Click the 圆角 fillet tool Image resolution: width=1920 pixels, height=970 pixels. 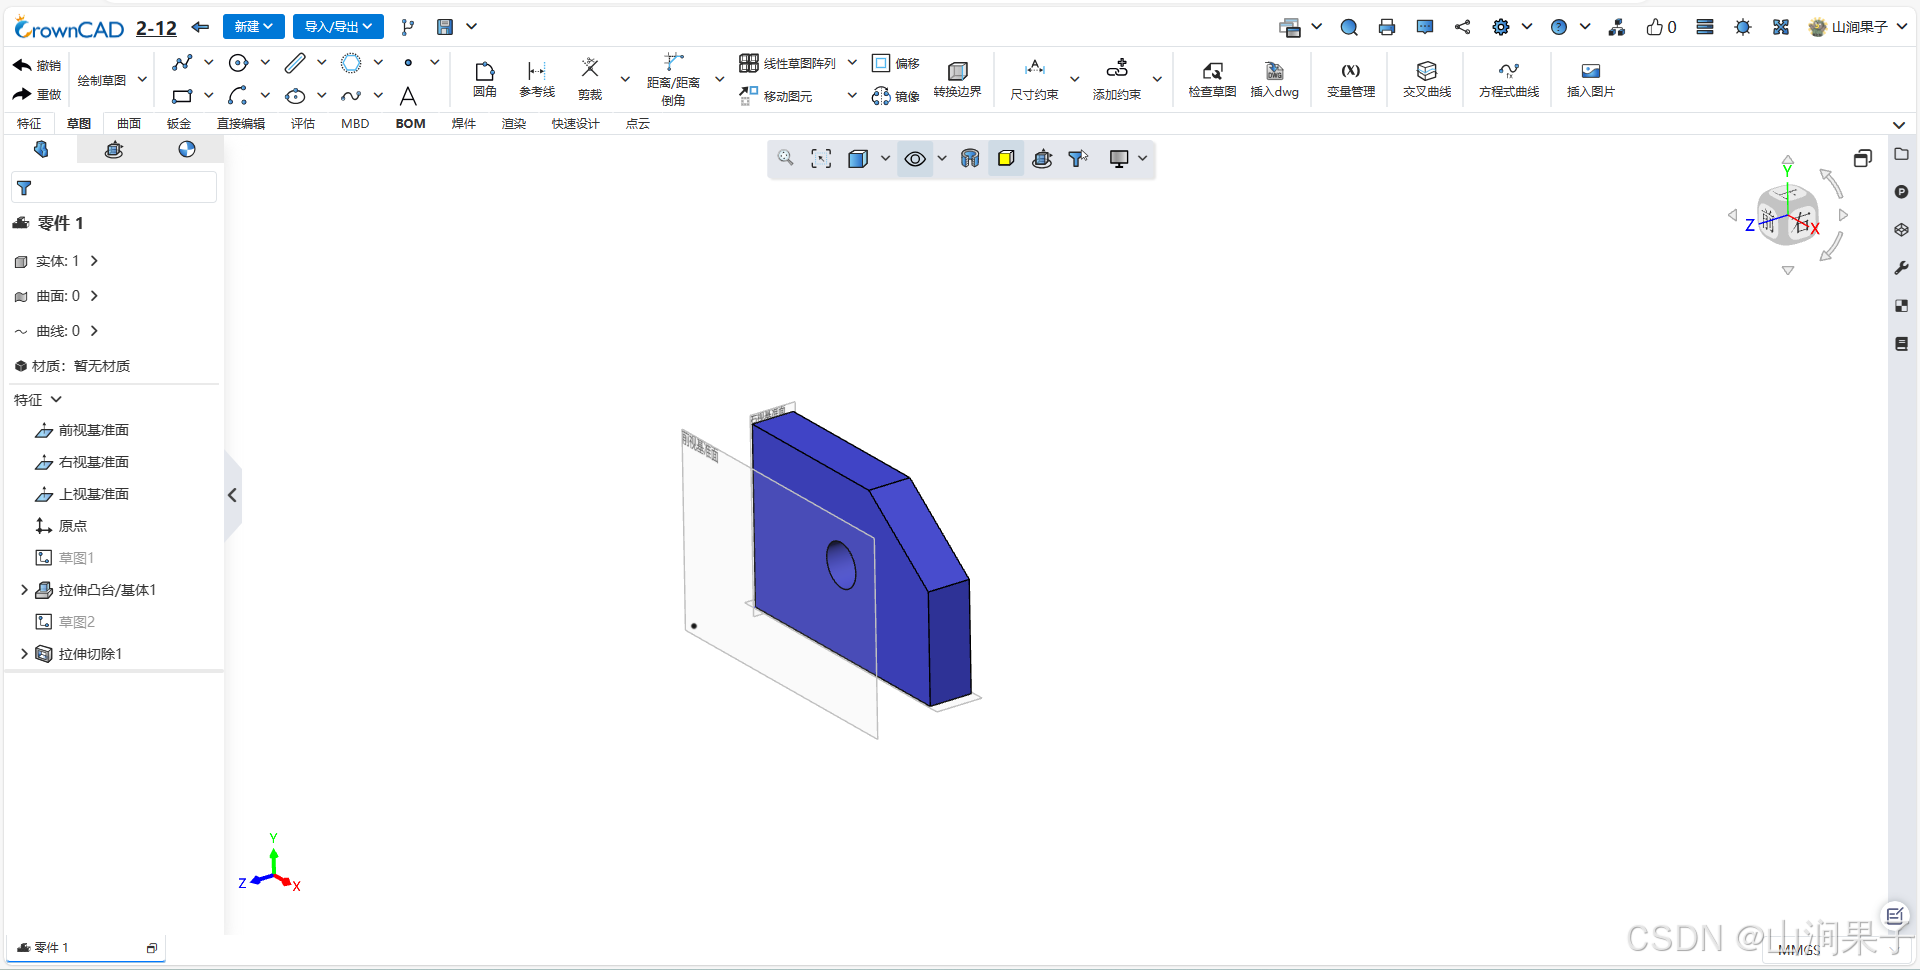(485, 79)
